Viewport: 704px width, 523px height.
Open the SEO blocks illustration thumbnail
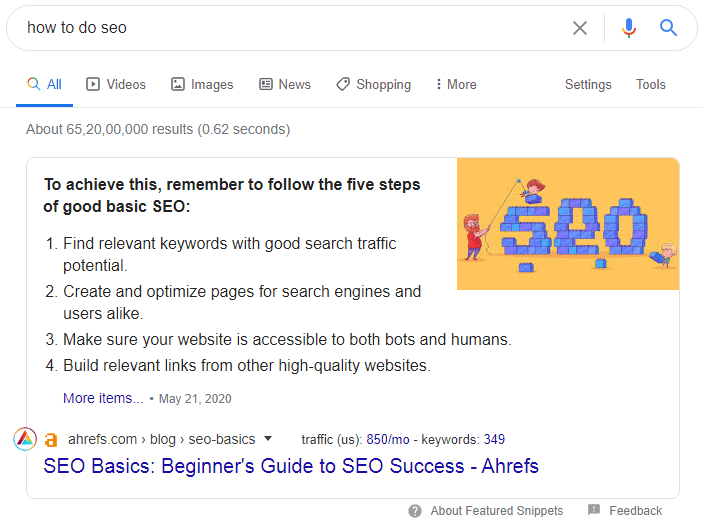(568, 224)
